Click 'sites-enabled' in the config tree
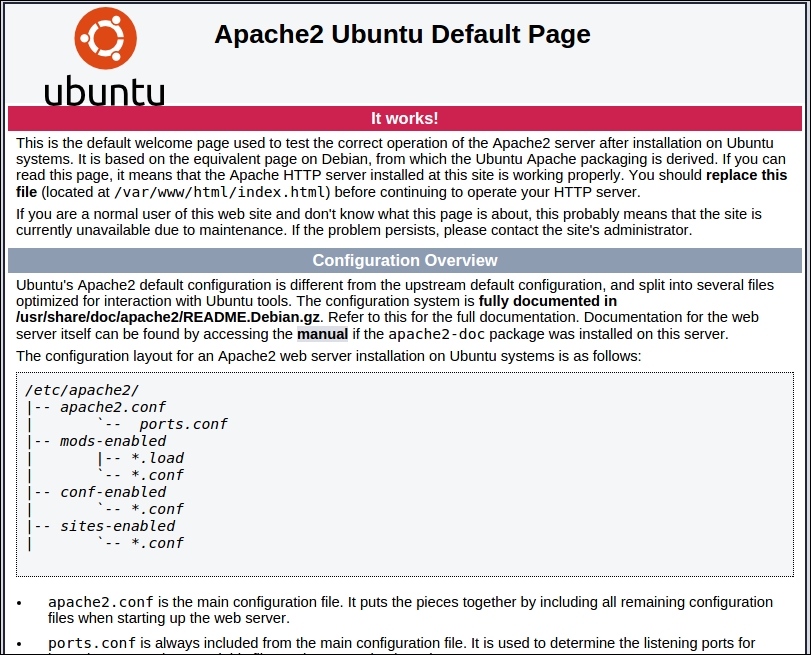 tap(117, 526)
